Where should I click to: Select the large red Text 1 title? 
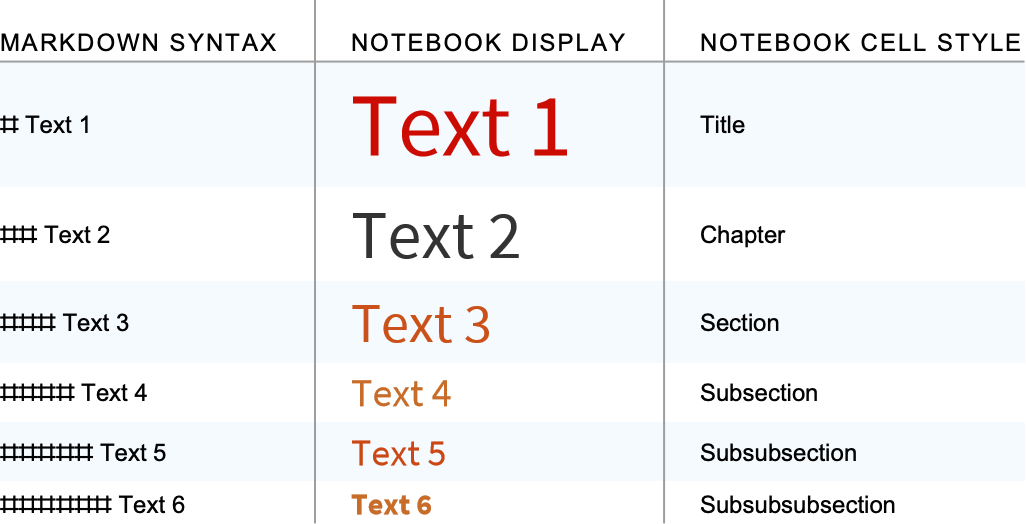(459, 126)
